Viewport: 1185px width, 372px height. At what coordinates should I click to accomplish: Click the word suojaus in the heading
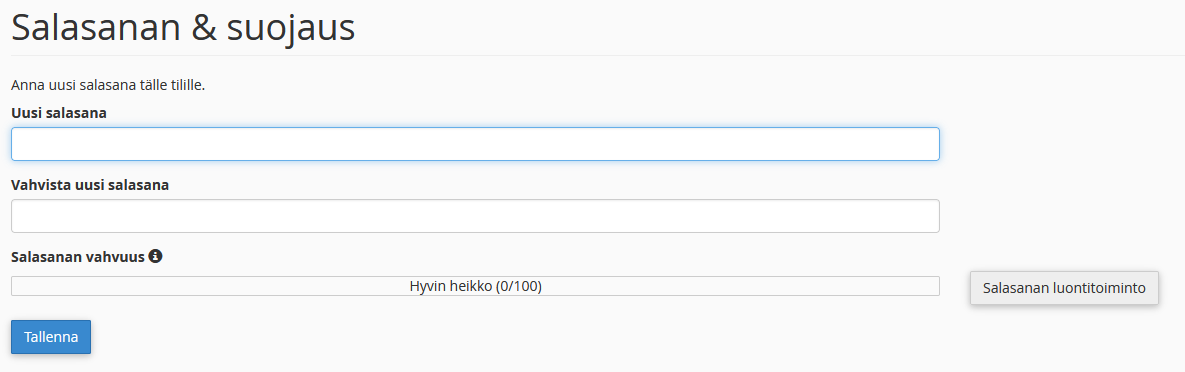click(x=288, y=30)
